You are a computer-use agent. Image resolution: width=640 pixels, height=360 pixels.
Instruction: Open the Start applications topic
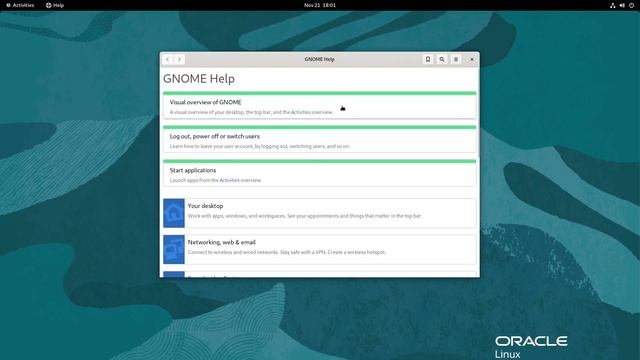[320, 173]
